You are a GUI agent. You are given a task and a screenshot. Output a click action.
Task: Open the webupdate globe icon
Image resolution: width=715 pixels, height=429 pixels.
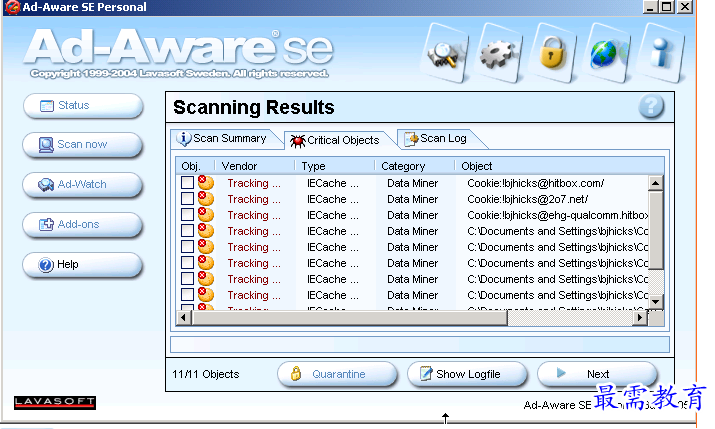(606, 53)
